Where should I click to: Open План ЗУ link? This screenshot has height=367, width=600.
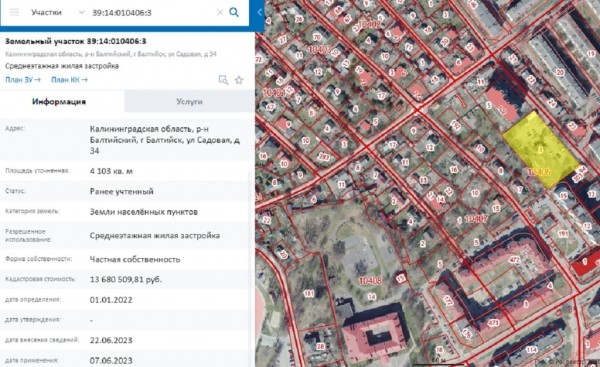pos(23,80)
